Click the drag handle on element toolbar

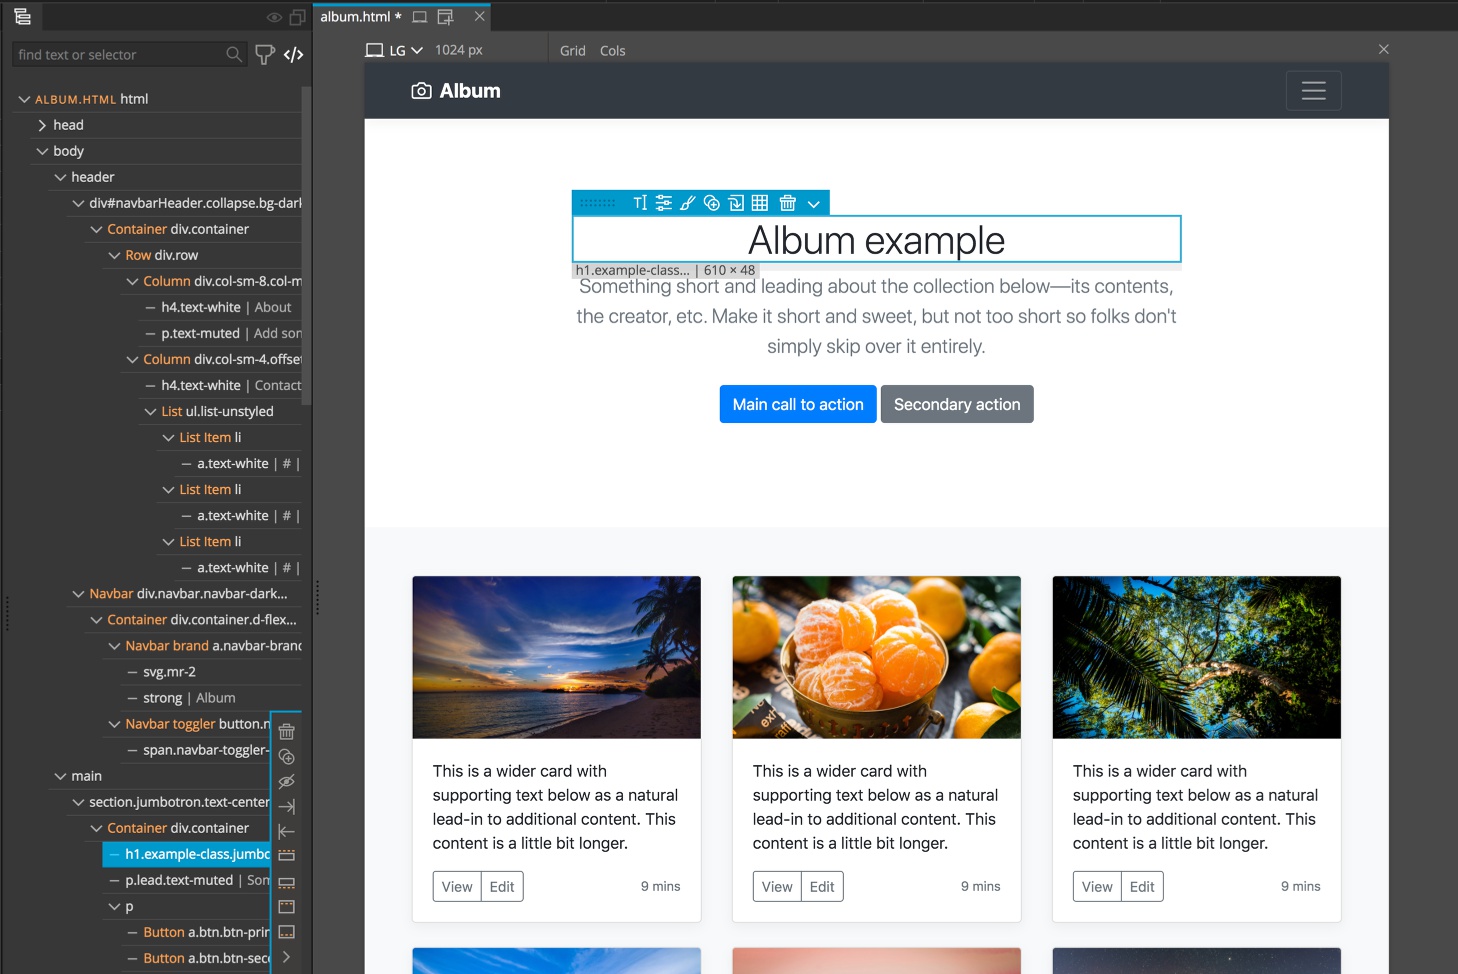[598, 203]
